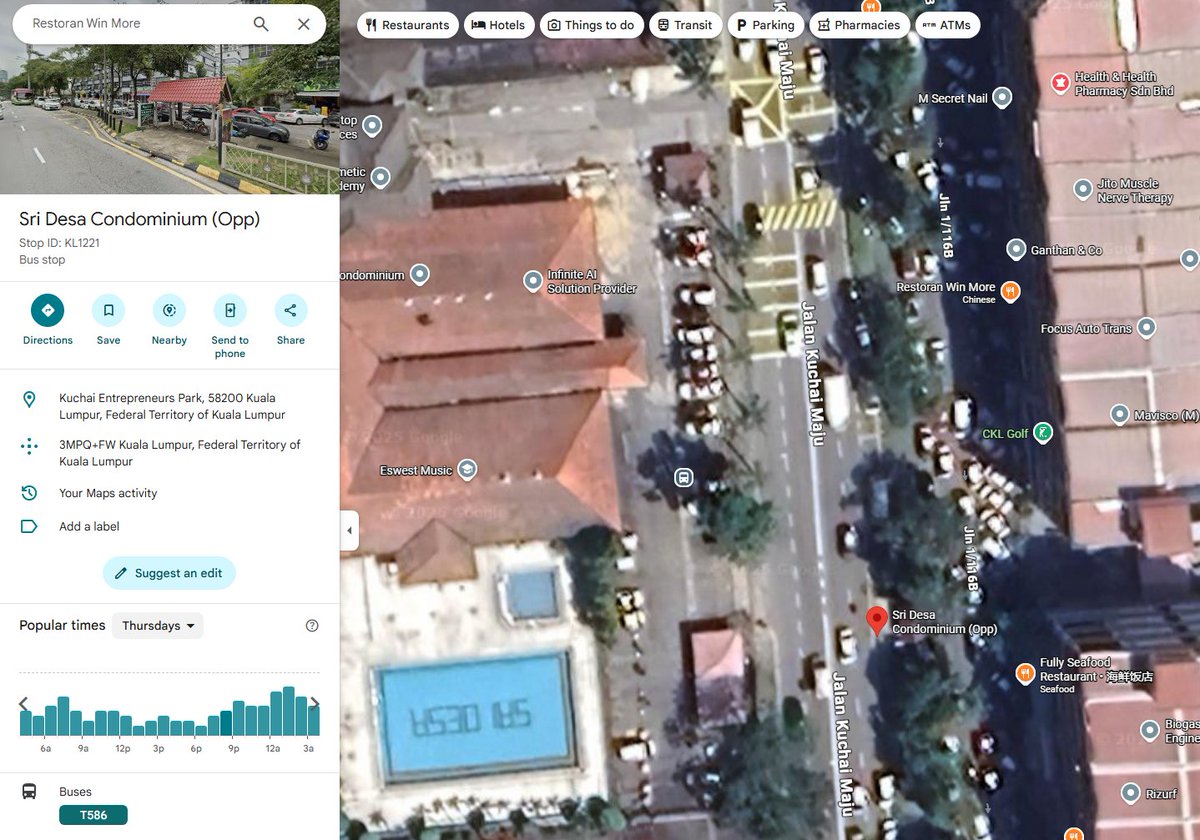Filter map by Pharmacies
This screenshot has height=840, width=1200.
(x=859, y=25)
